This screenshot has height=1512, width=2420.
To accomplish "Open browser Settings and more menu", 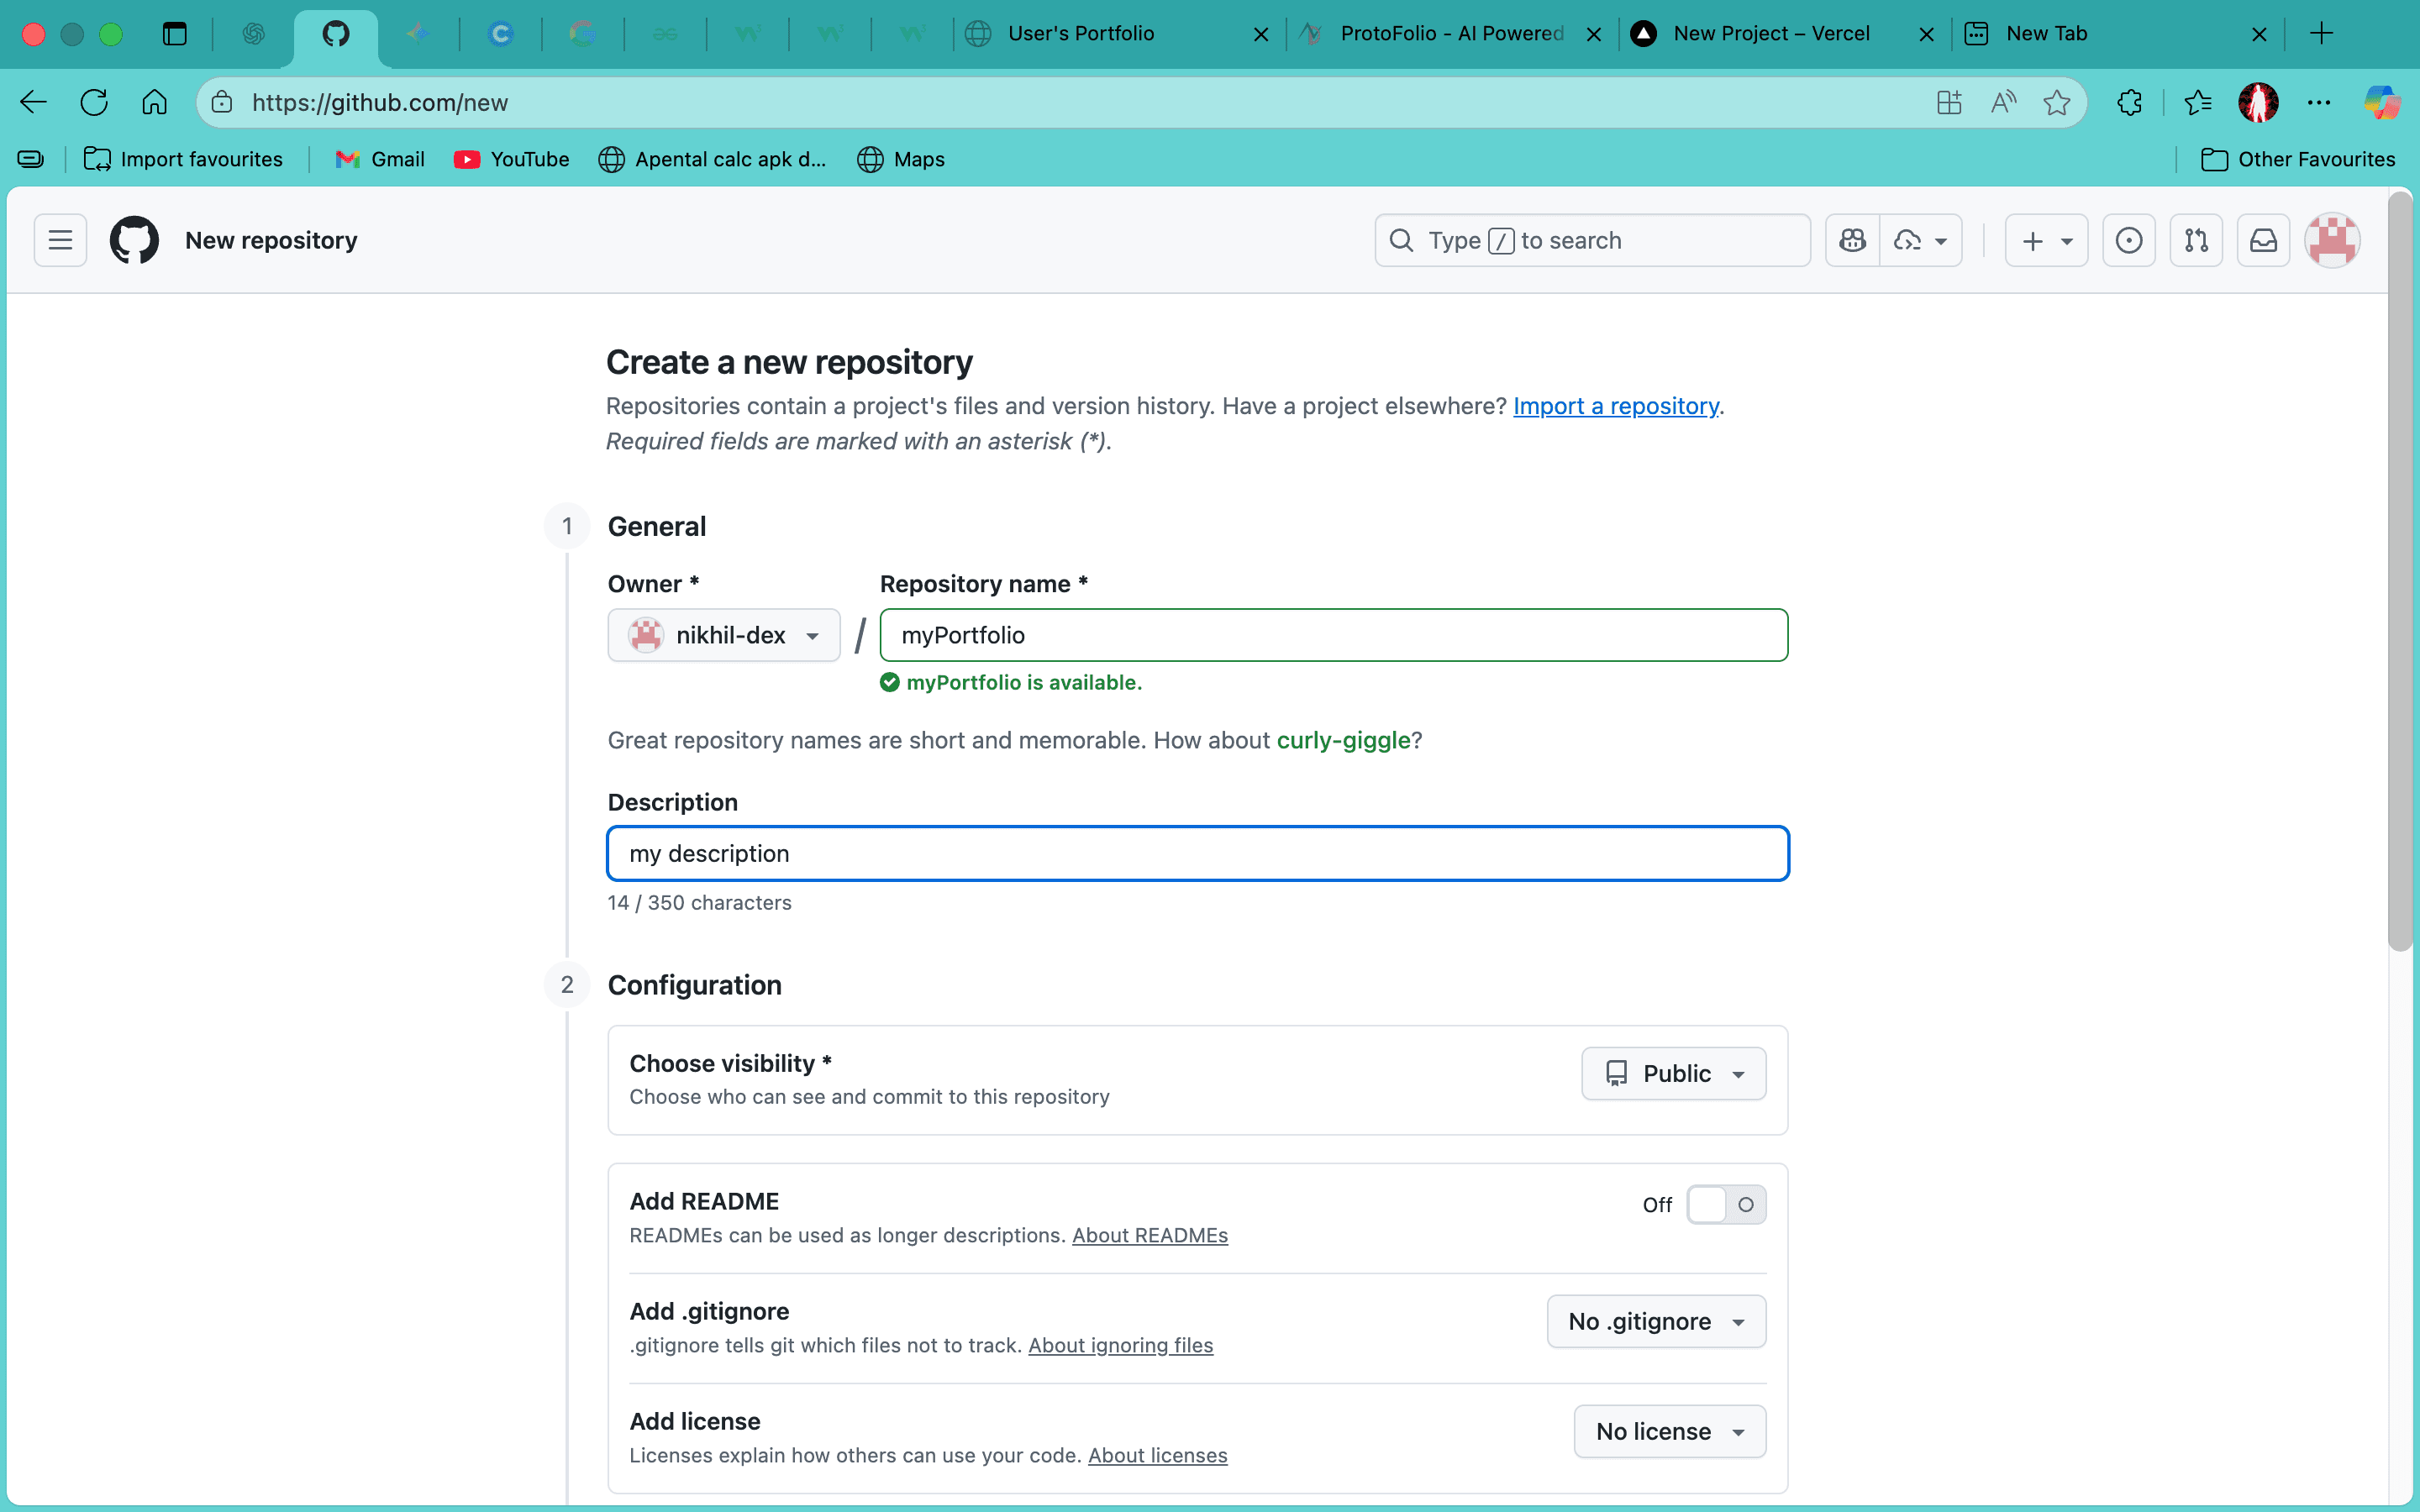I will click(x=2319, y=102).
